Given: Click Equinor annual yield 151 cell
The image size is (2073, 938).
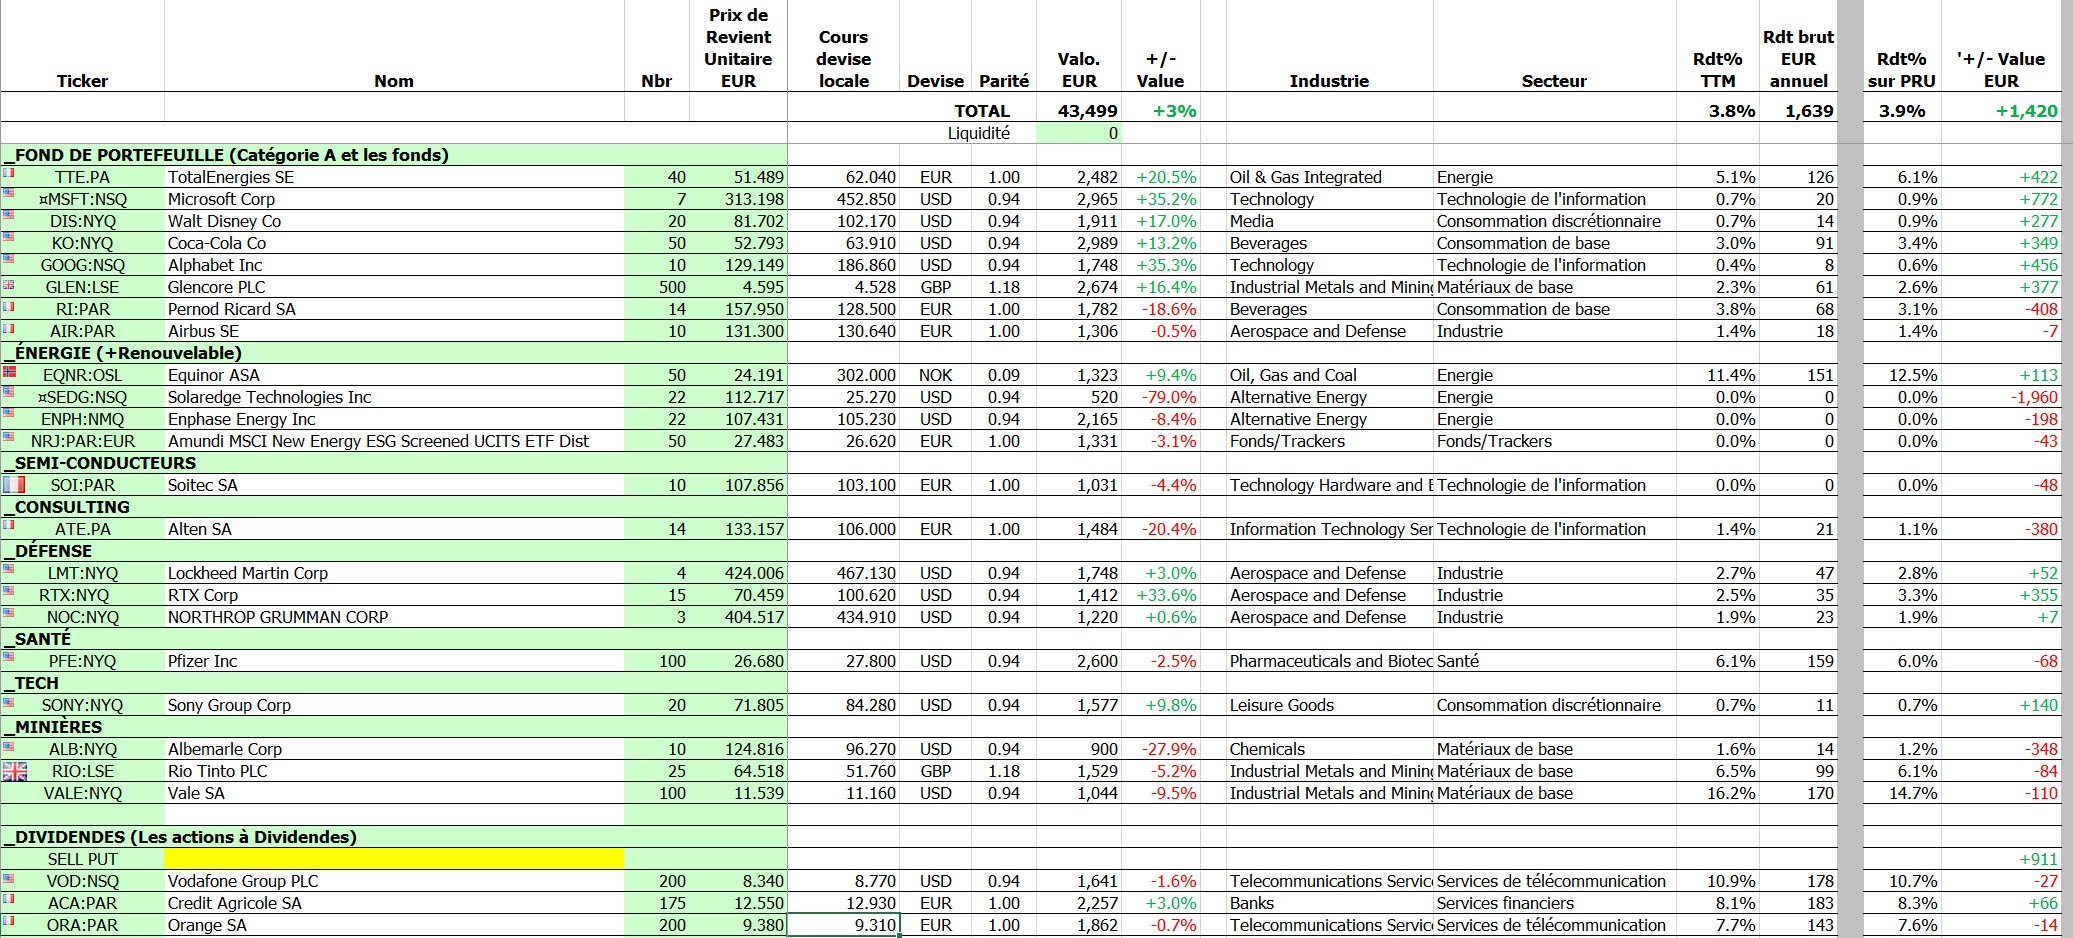Looking at the screenshot, I should tap(1798, 375).
